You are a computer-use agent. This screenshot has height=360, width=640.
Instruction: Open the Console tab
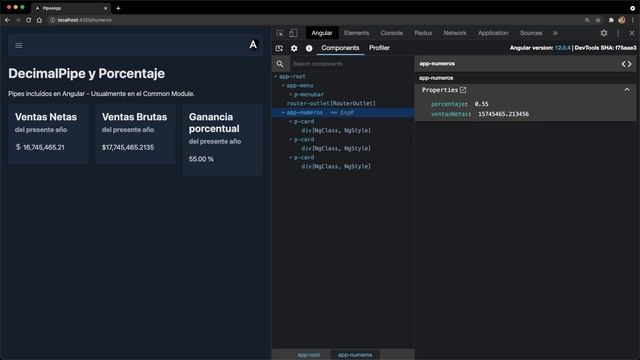click(391, 33)
